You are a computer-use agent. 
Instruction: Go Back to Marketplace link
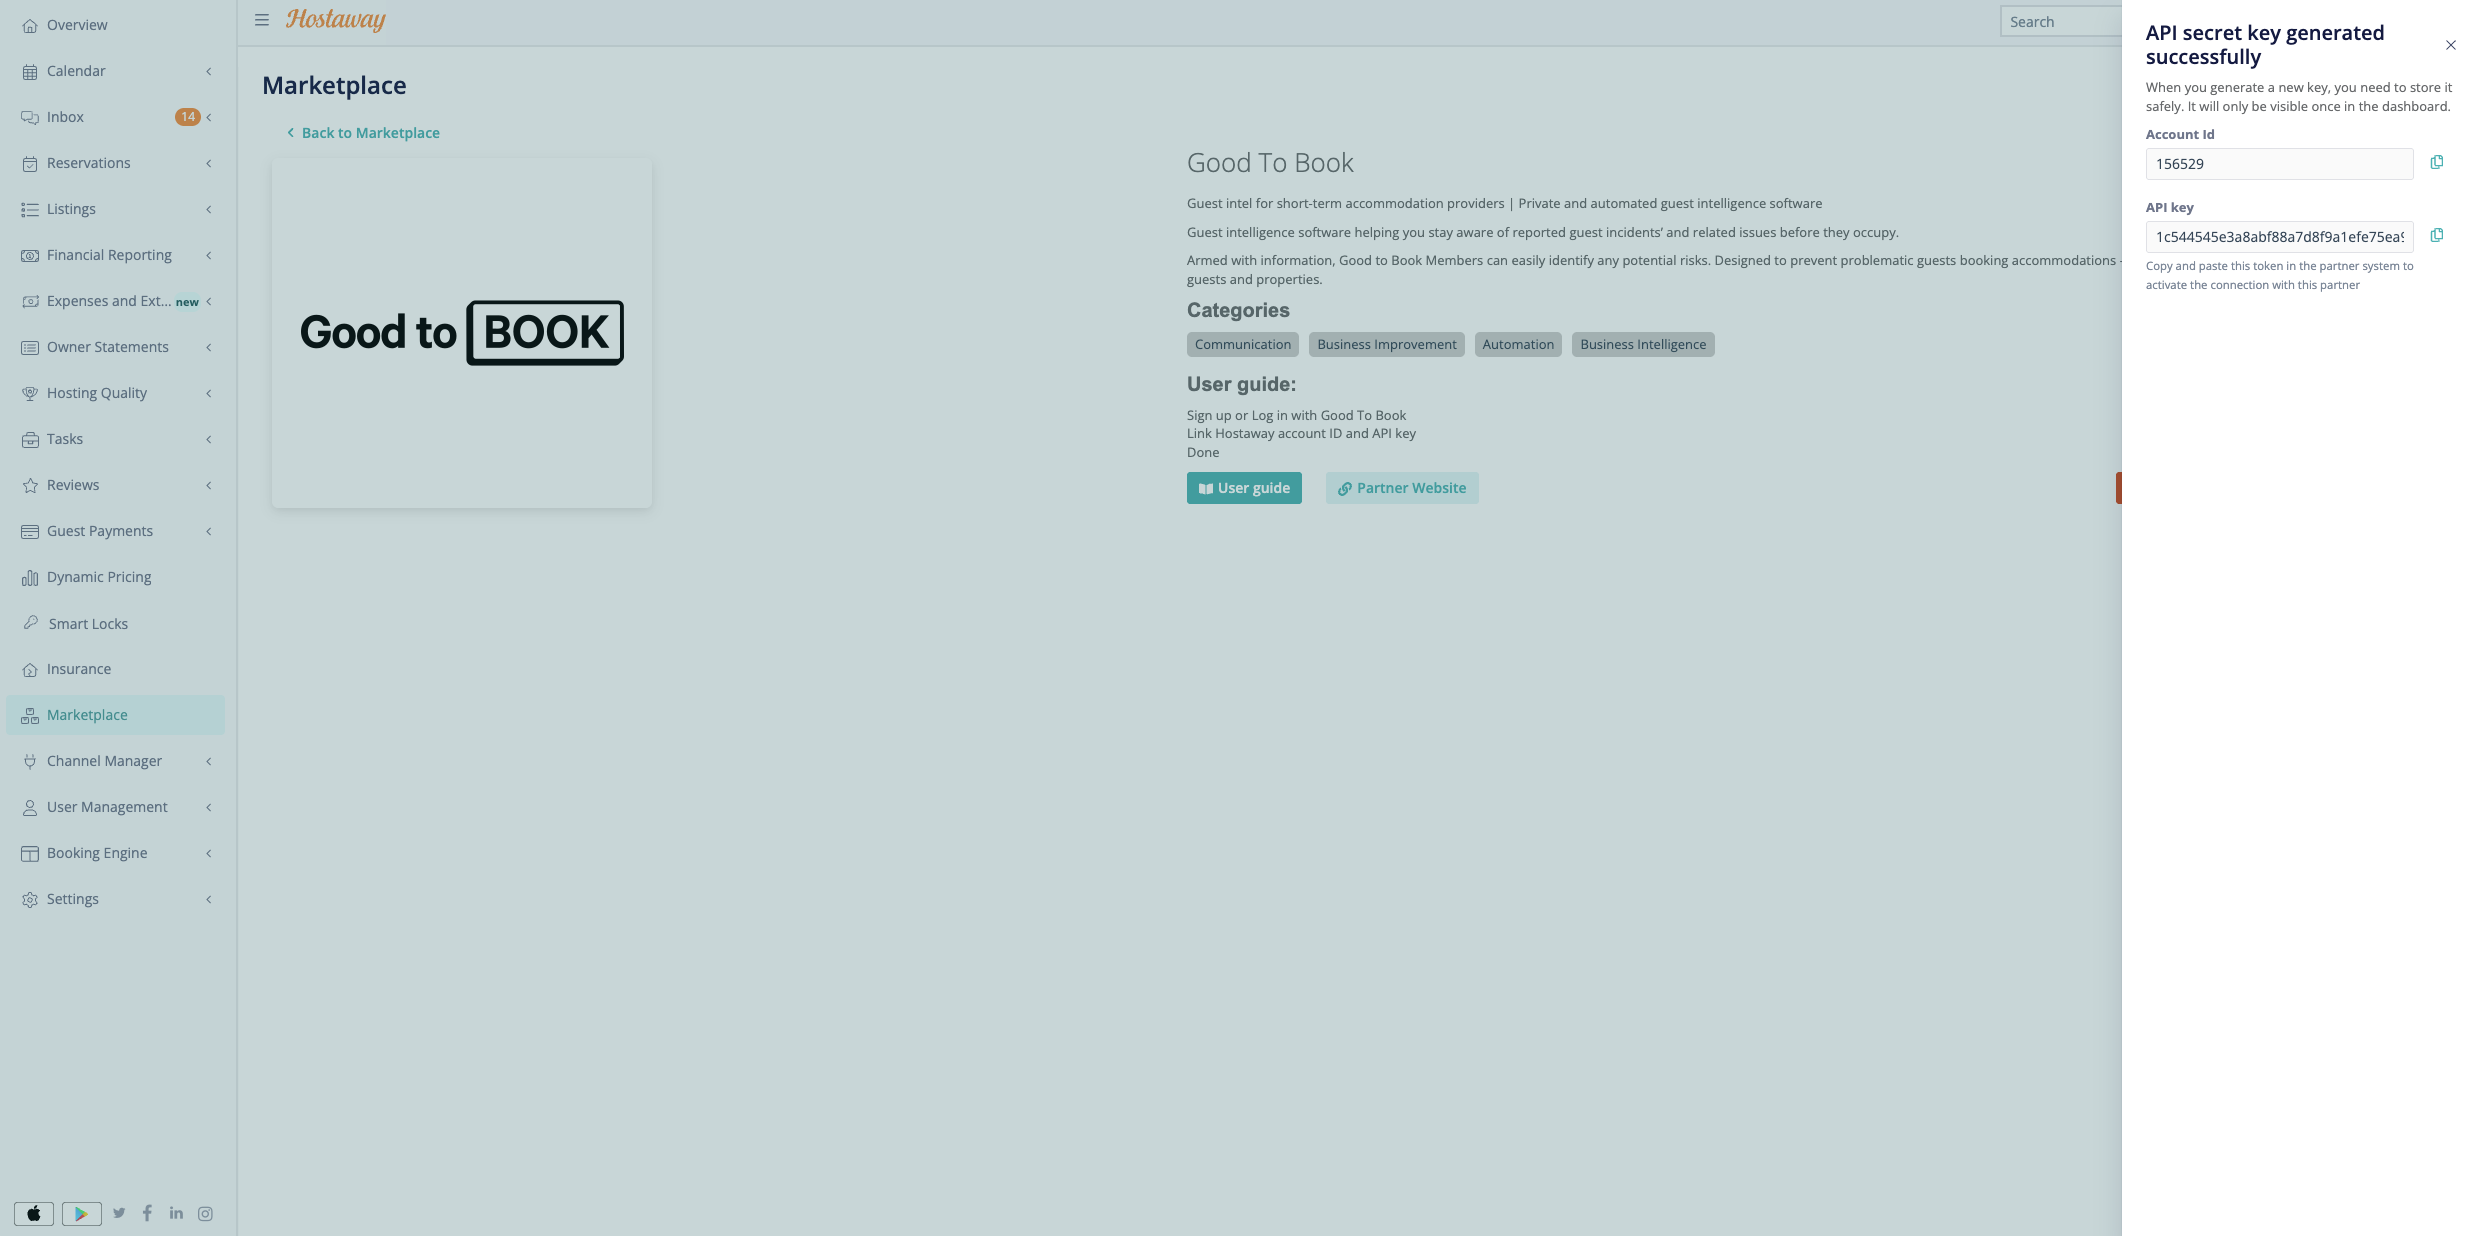pyautogui.click(x=363, y=133)
